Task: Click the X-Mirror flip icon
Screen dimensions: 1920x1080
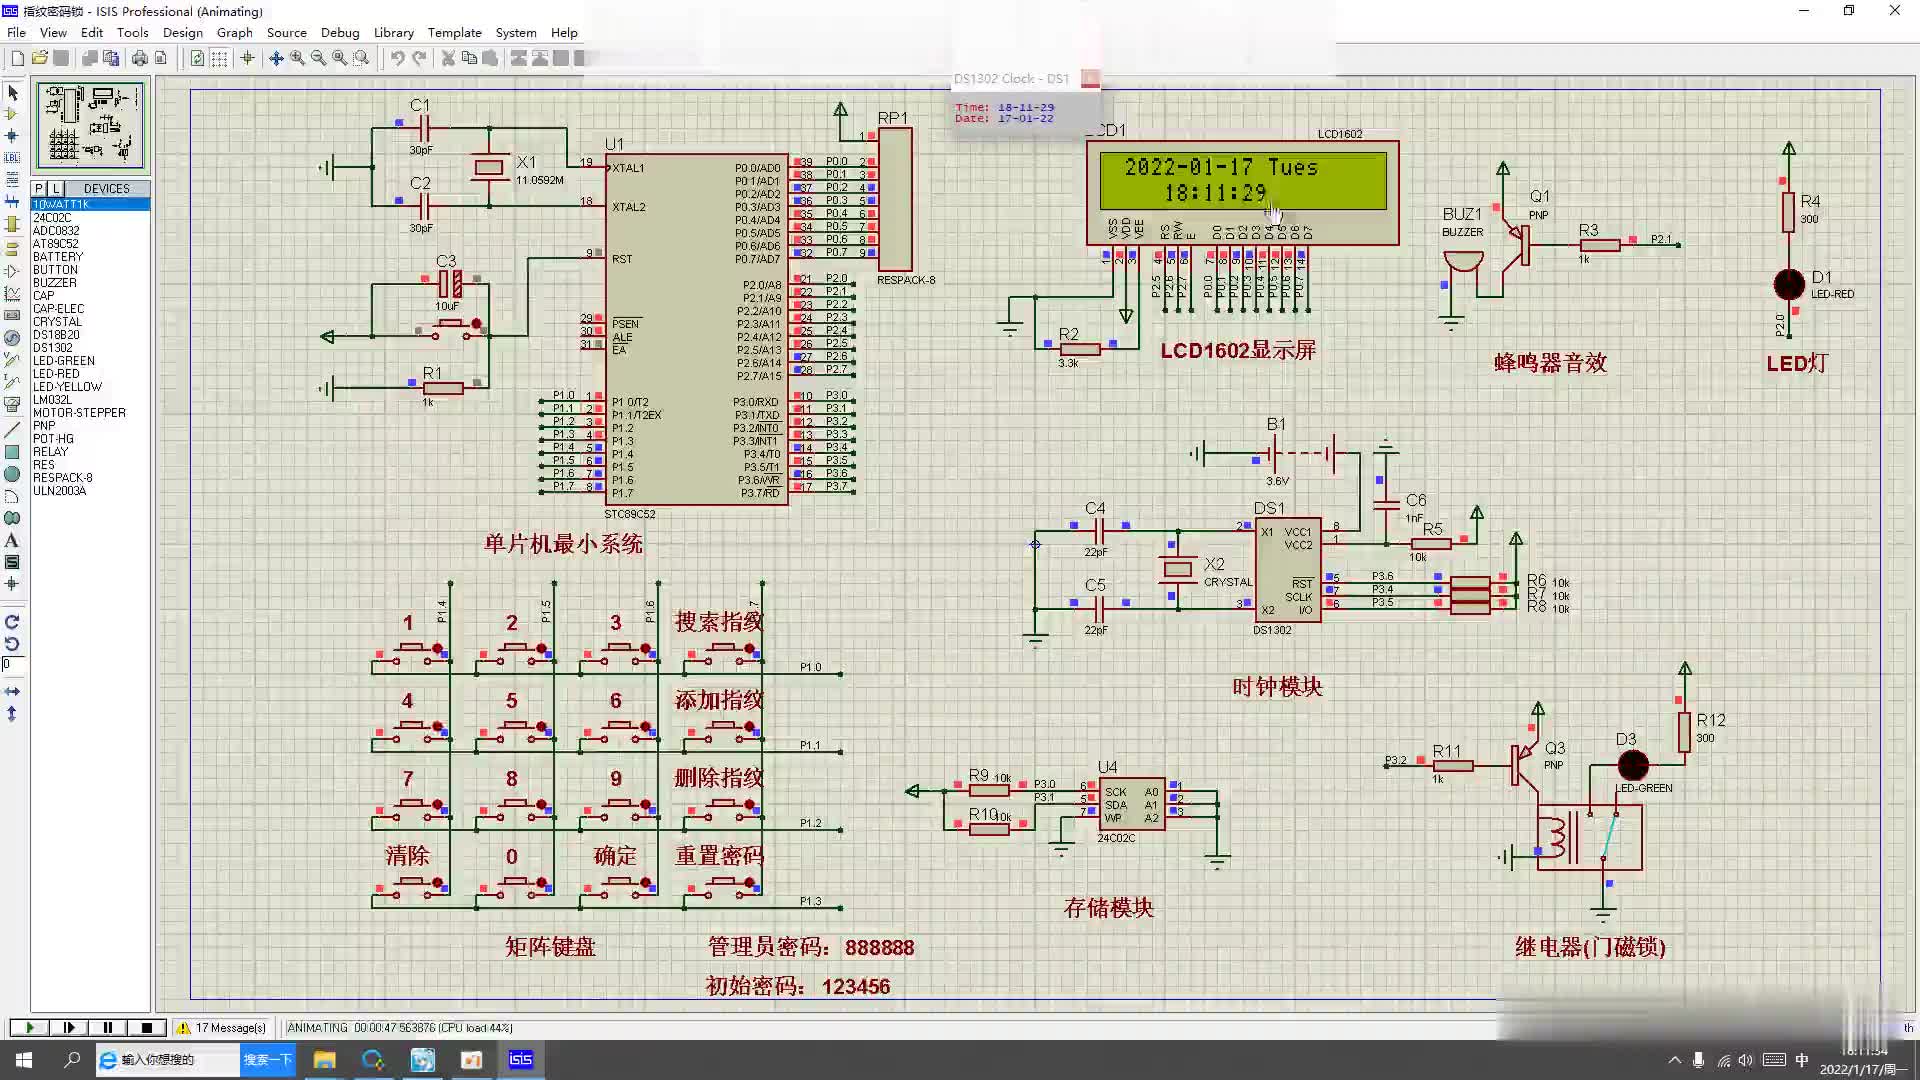Action: coord(12,691)
